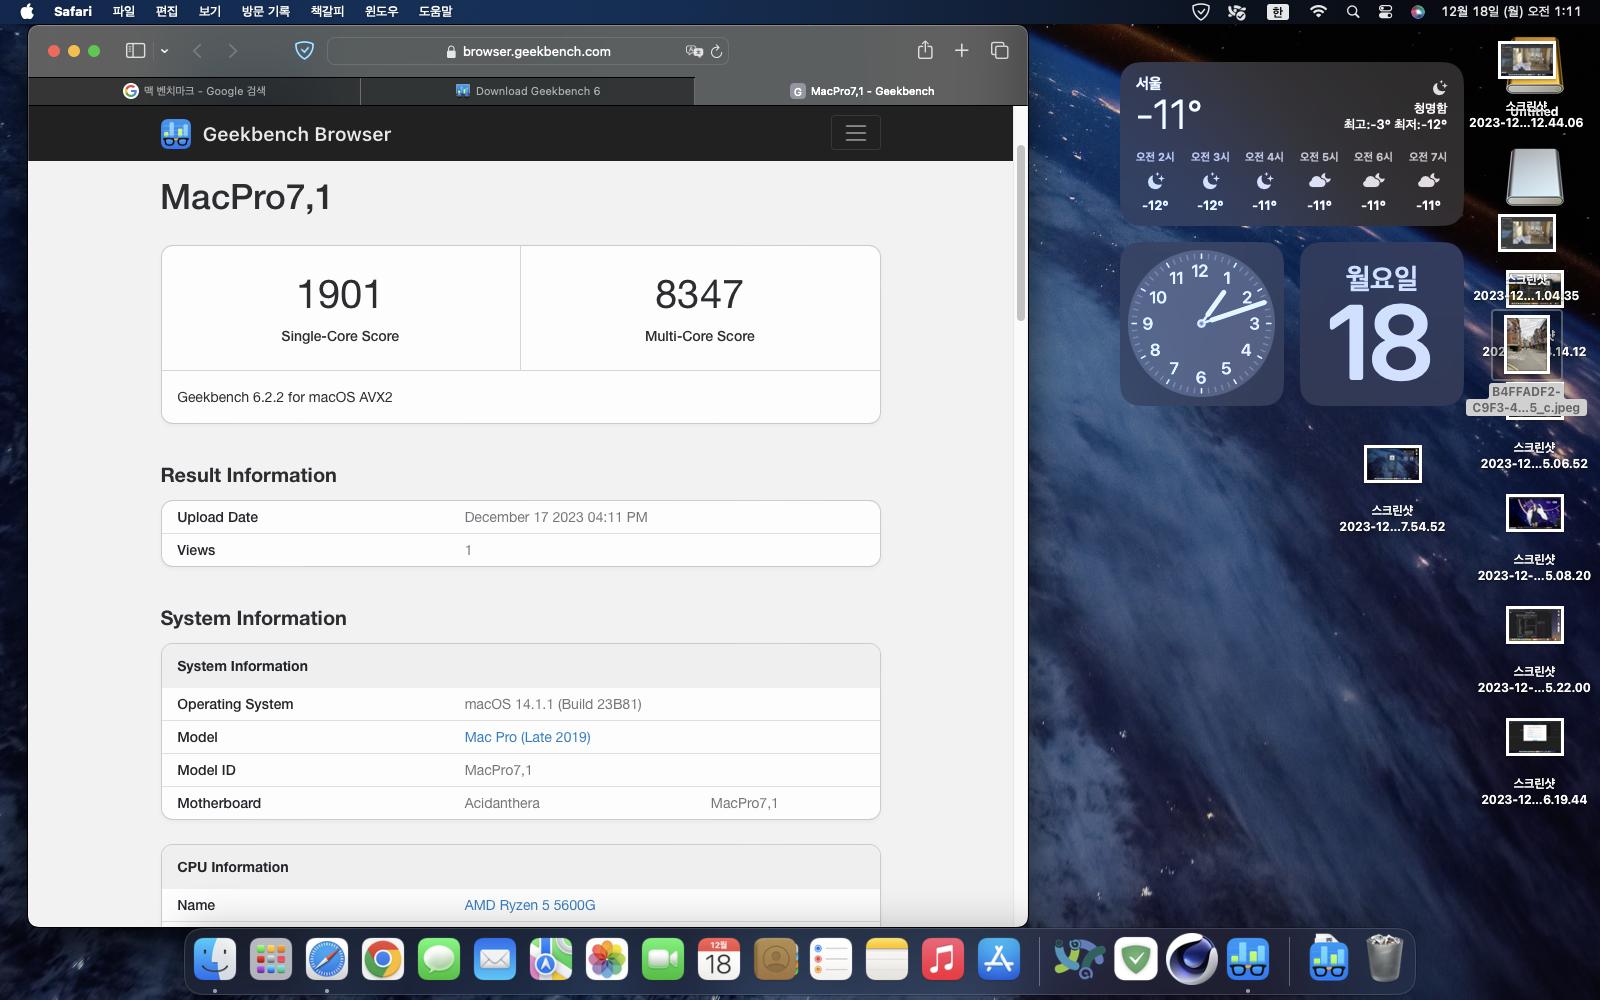Click the browser.geekbench.com address field

536,51
